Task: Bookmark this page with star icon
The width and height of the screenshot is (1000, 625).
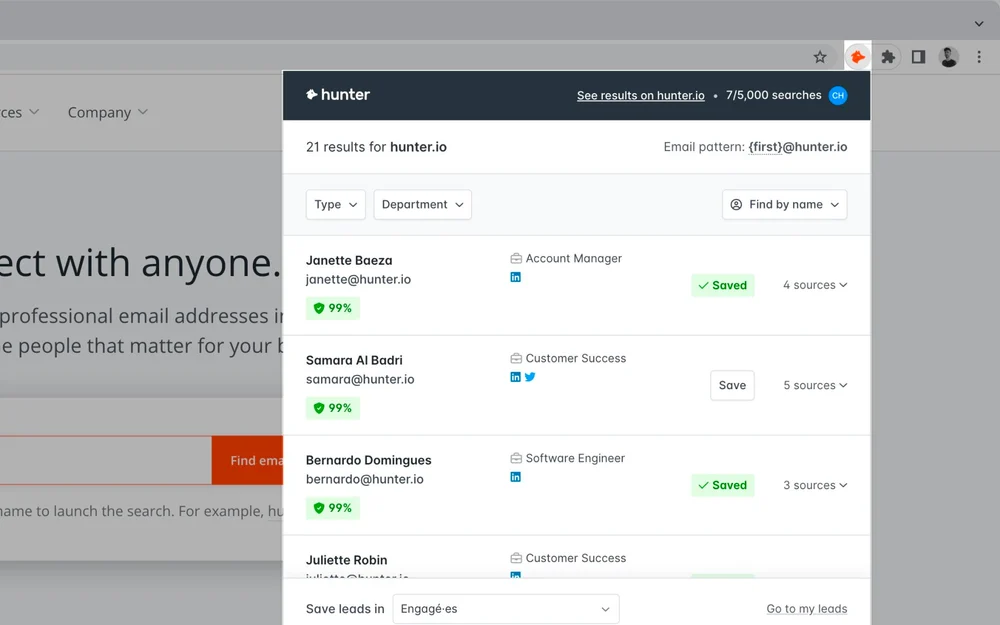Action: pos(820,57)
